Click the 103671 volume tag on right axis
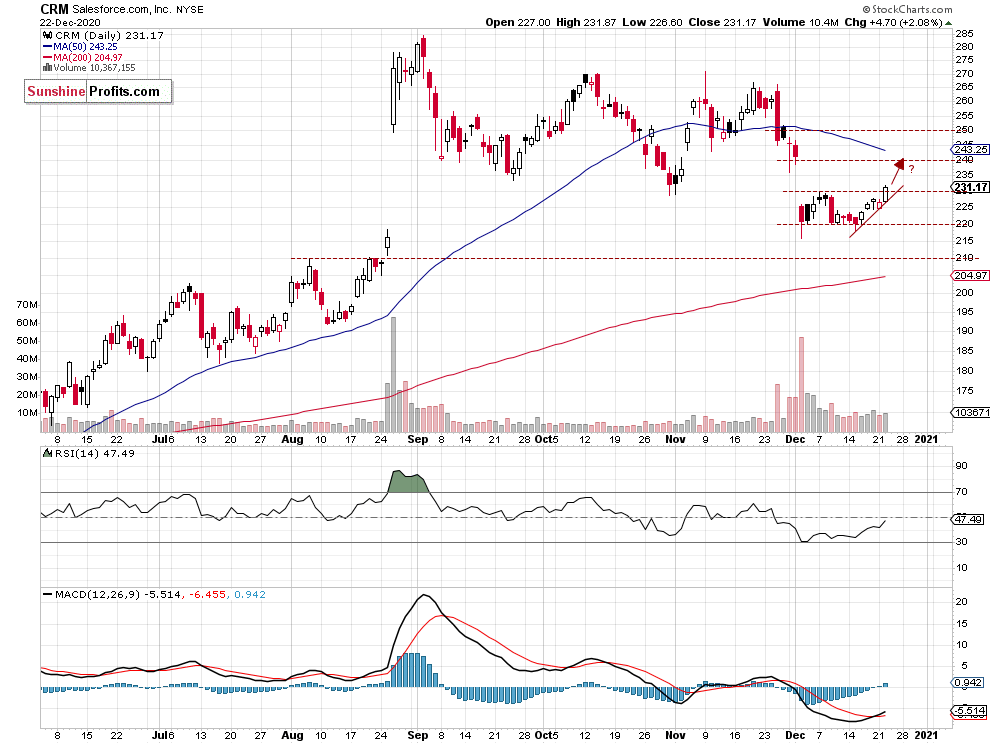 coord(970,412)
